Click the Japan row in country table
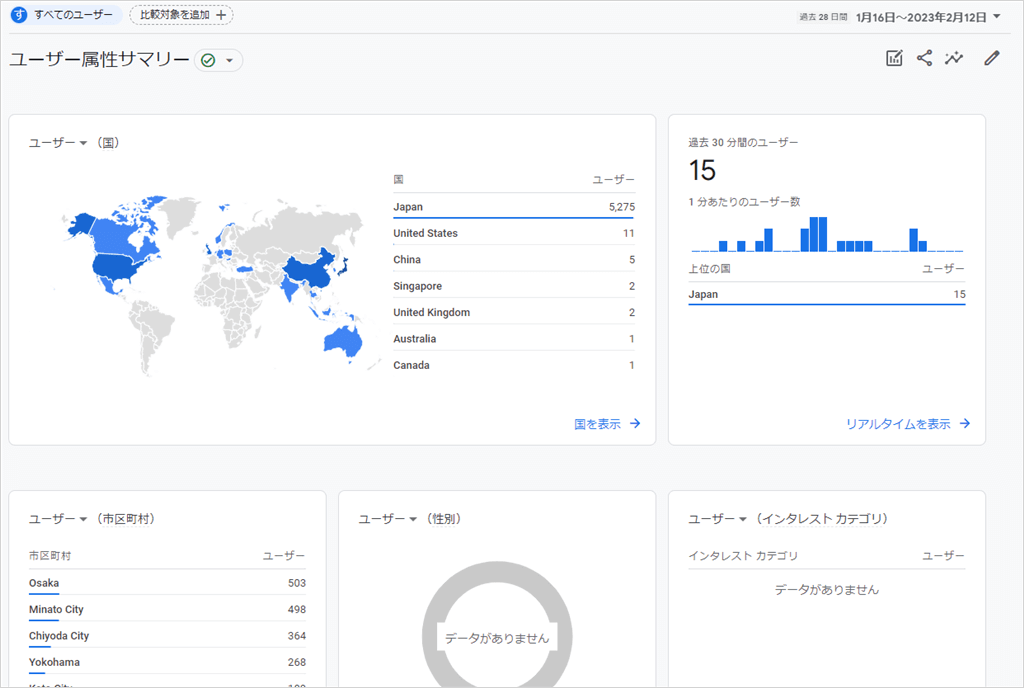 tap(514, 206)
